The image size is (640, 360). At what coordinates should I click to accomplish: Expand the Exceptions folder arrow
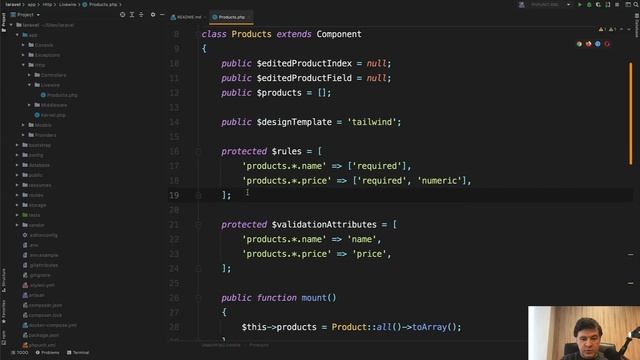point(23,55)
